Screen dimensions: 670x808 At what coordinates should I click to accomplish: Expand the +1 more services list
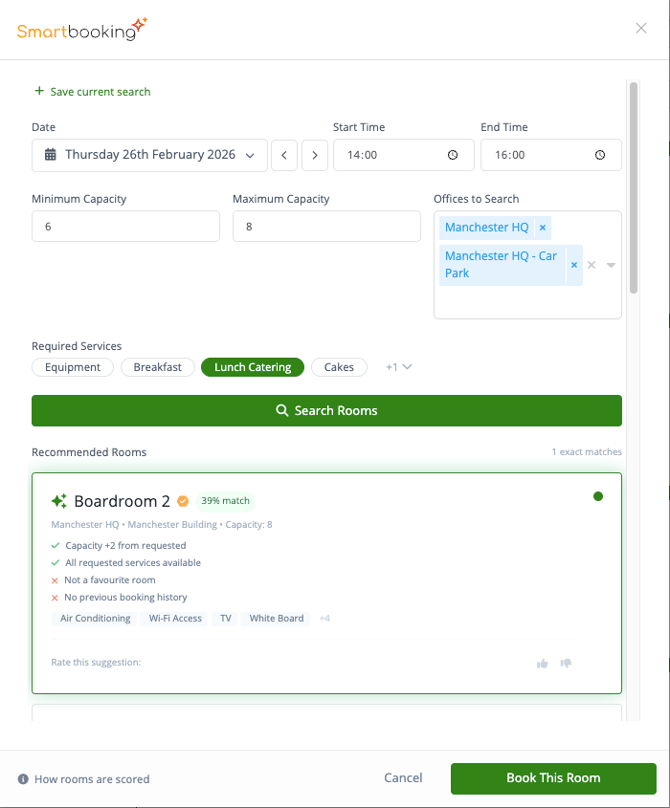click(399, 367)
